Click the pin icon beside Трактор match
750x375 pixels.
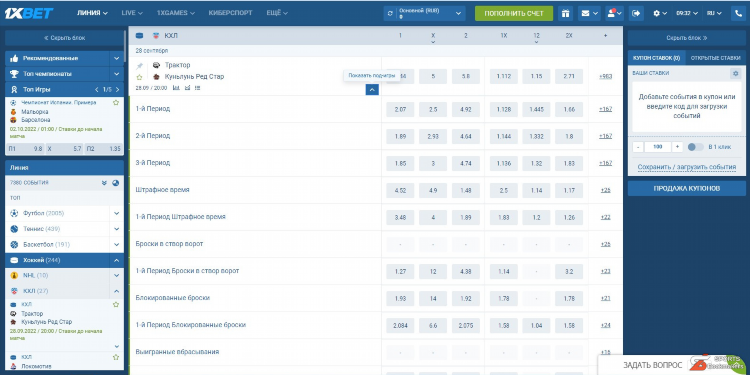[139, 66]
